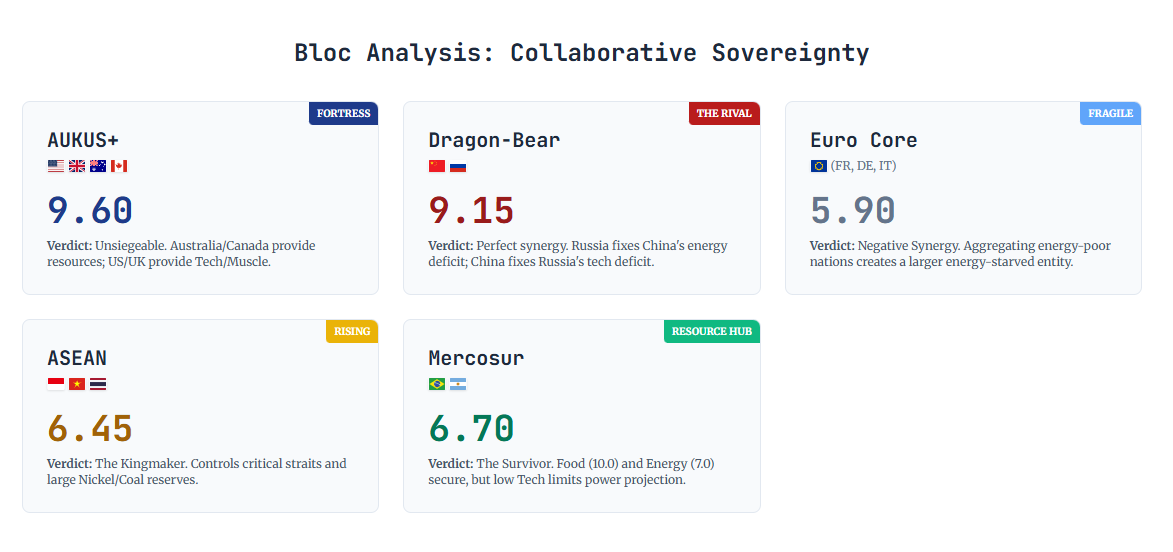Click the Argentina flag icon
The width and height of the screenshot is (1173, 552).
click(x=458, y=384)
